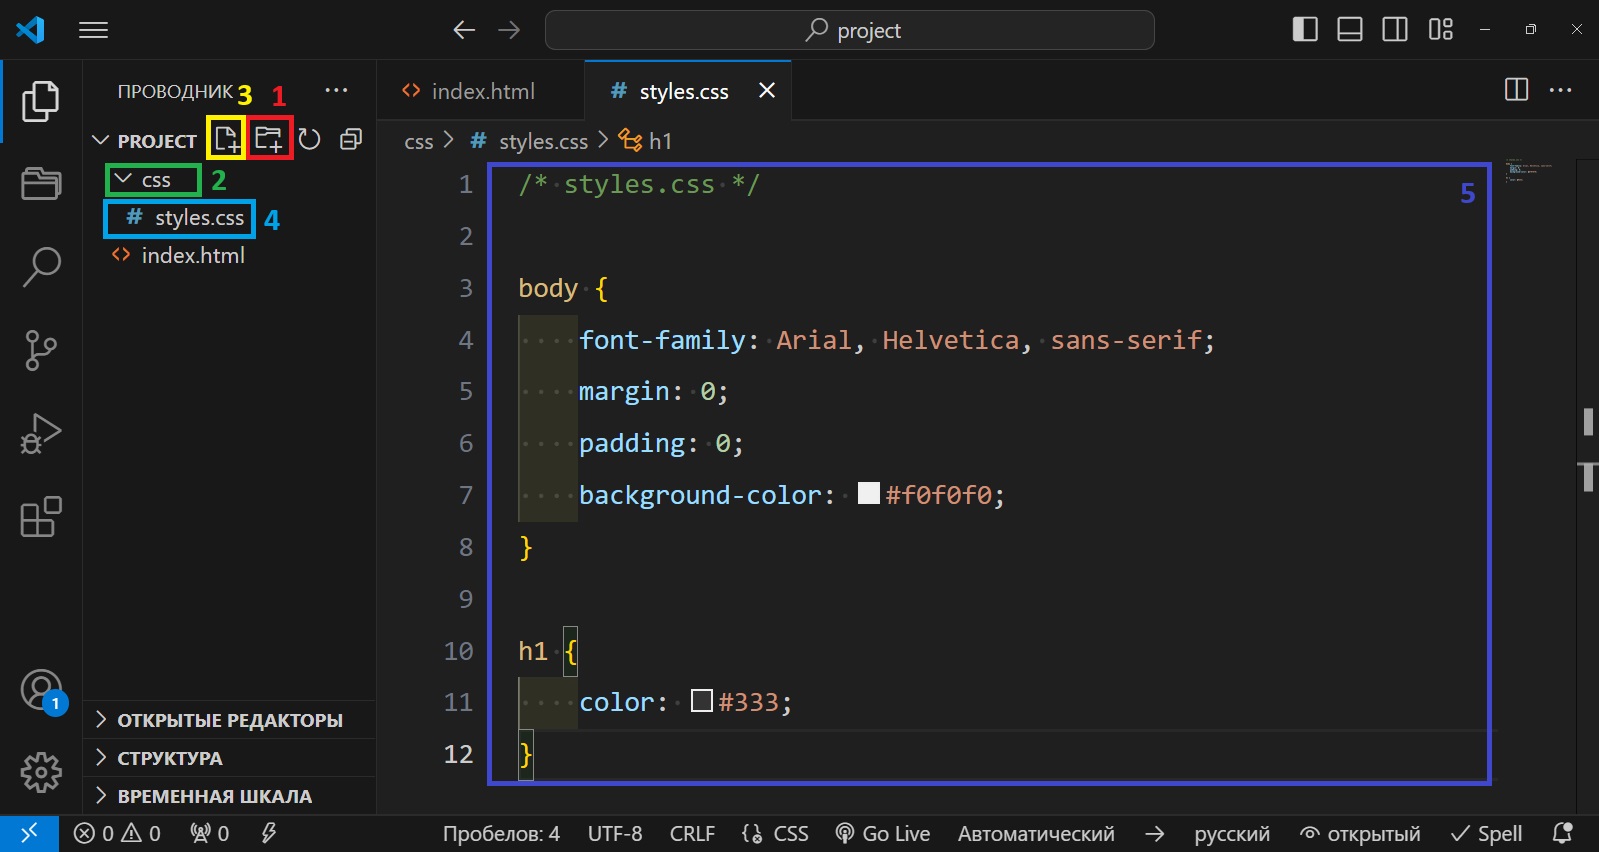The image size is (1599, 852).
Task: Click the code minimap
Action: pos(1528,171)
